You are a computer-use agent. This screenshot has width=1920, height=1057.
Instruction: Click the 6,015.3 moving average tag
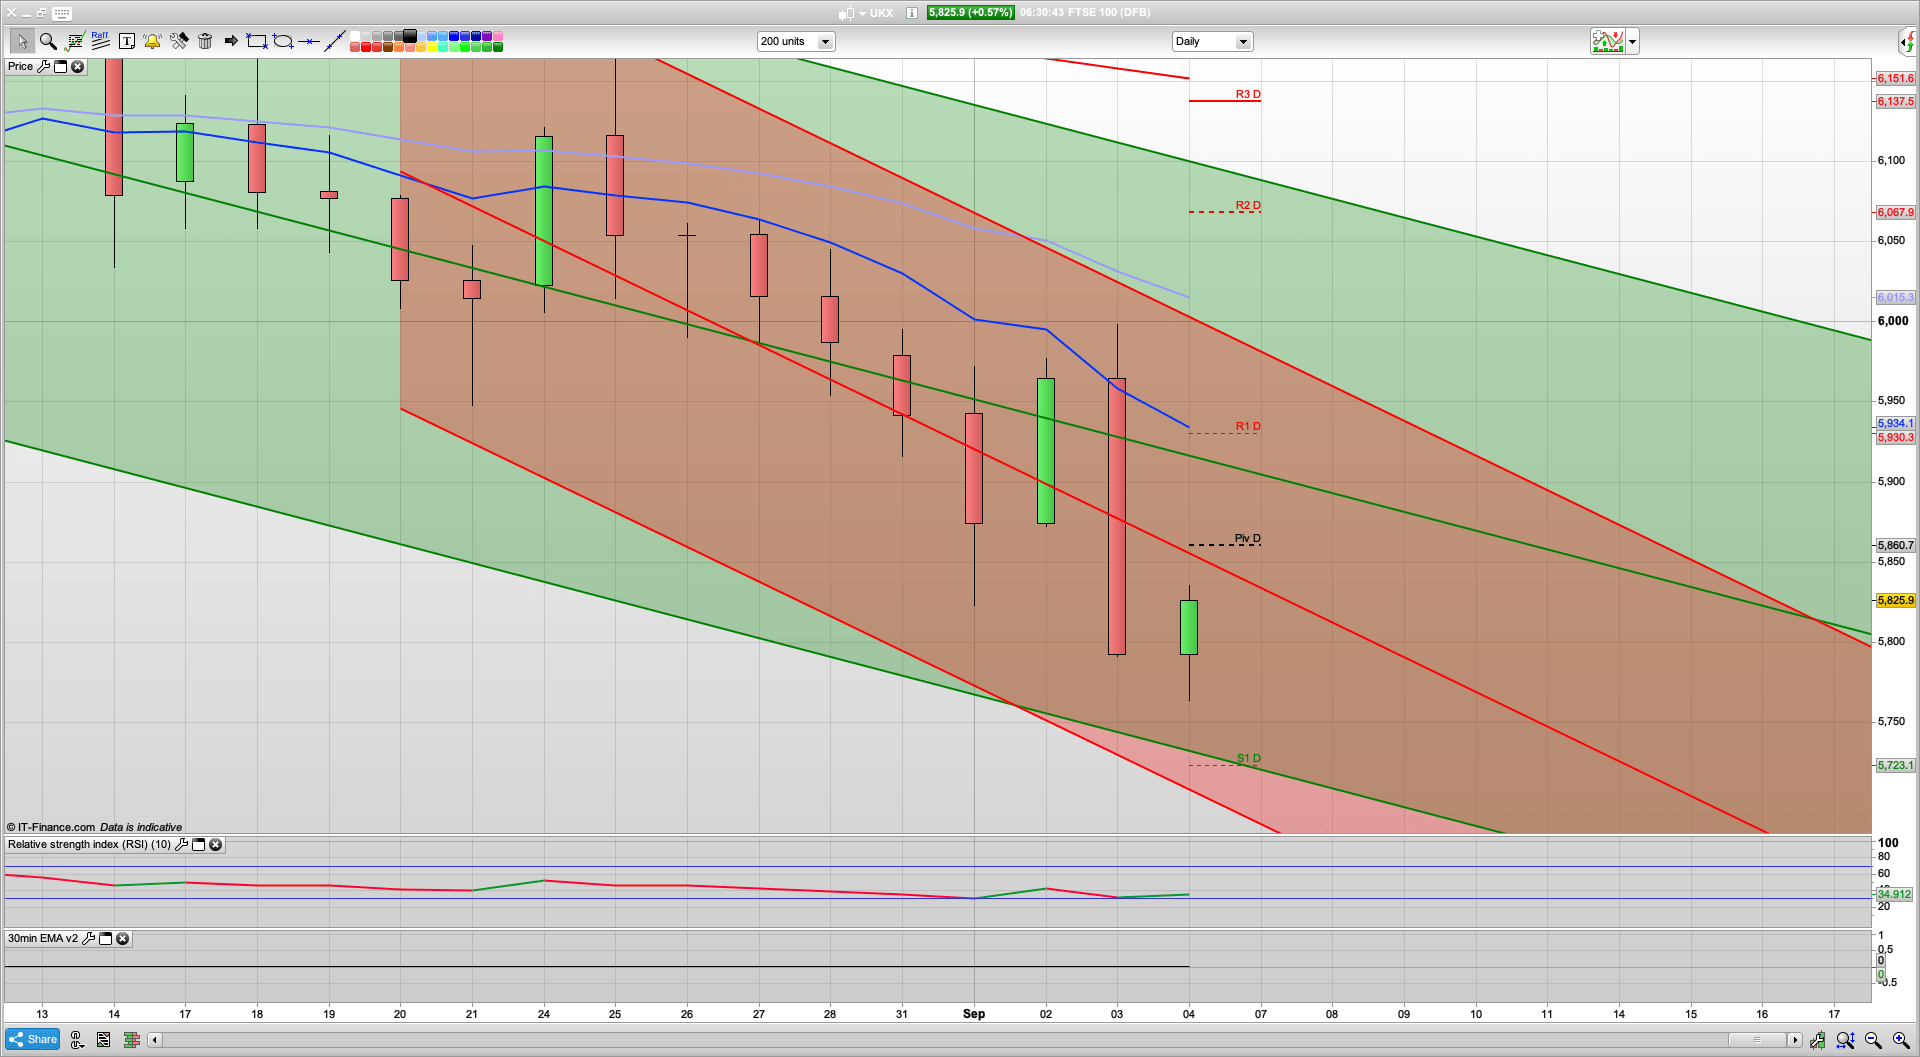(x=1895, y=297)
